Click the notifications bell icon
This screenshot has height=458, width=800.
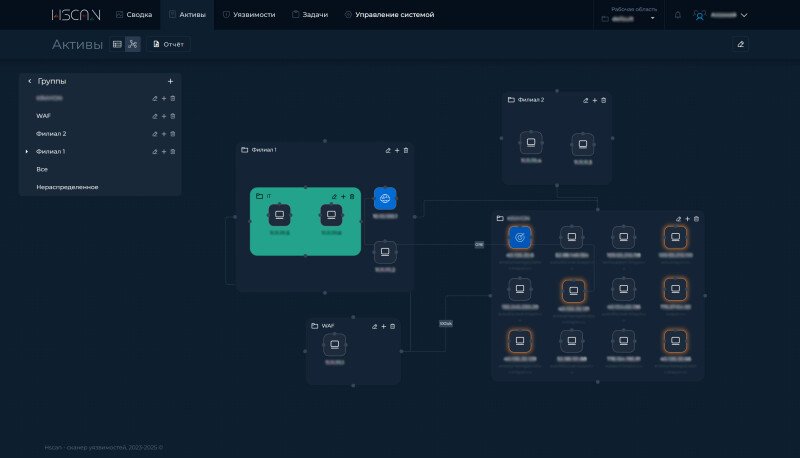click(677, 15)
